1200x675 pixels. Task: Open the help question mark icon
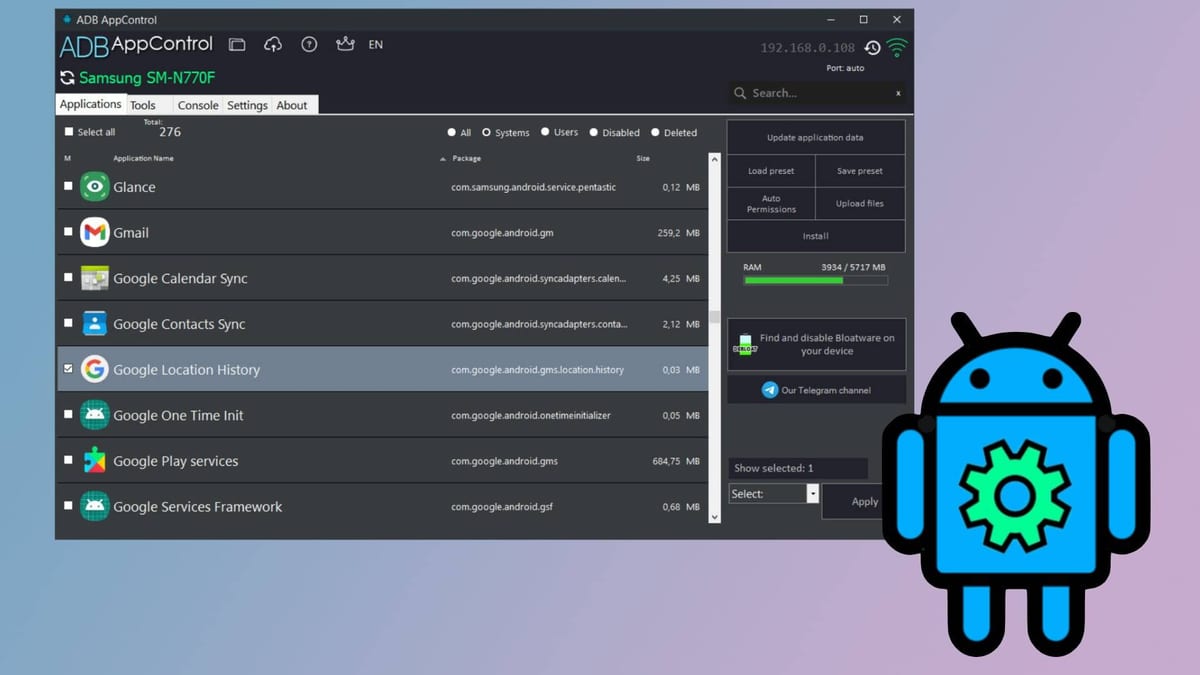tap(309, 44)
